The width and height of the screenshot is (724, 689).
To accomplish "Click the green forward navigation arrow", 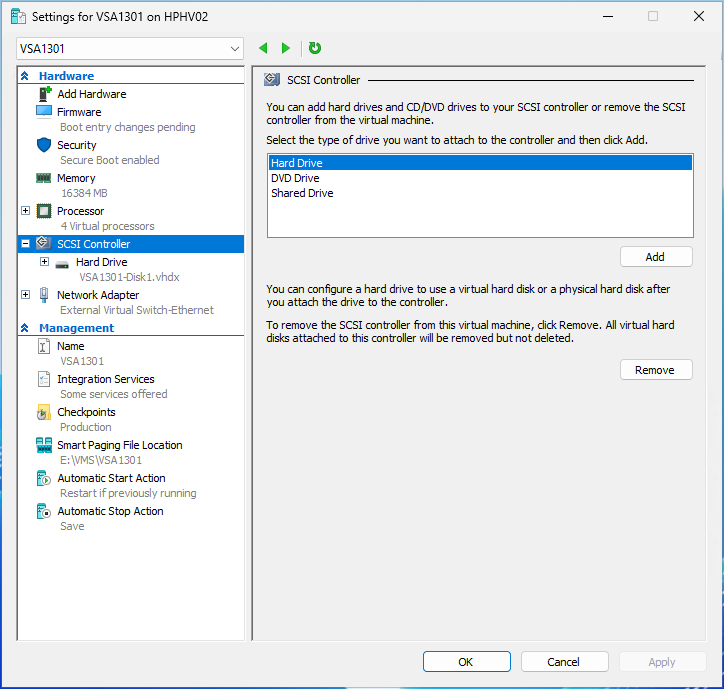I will [286, 48].
